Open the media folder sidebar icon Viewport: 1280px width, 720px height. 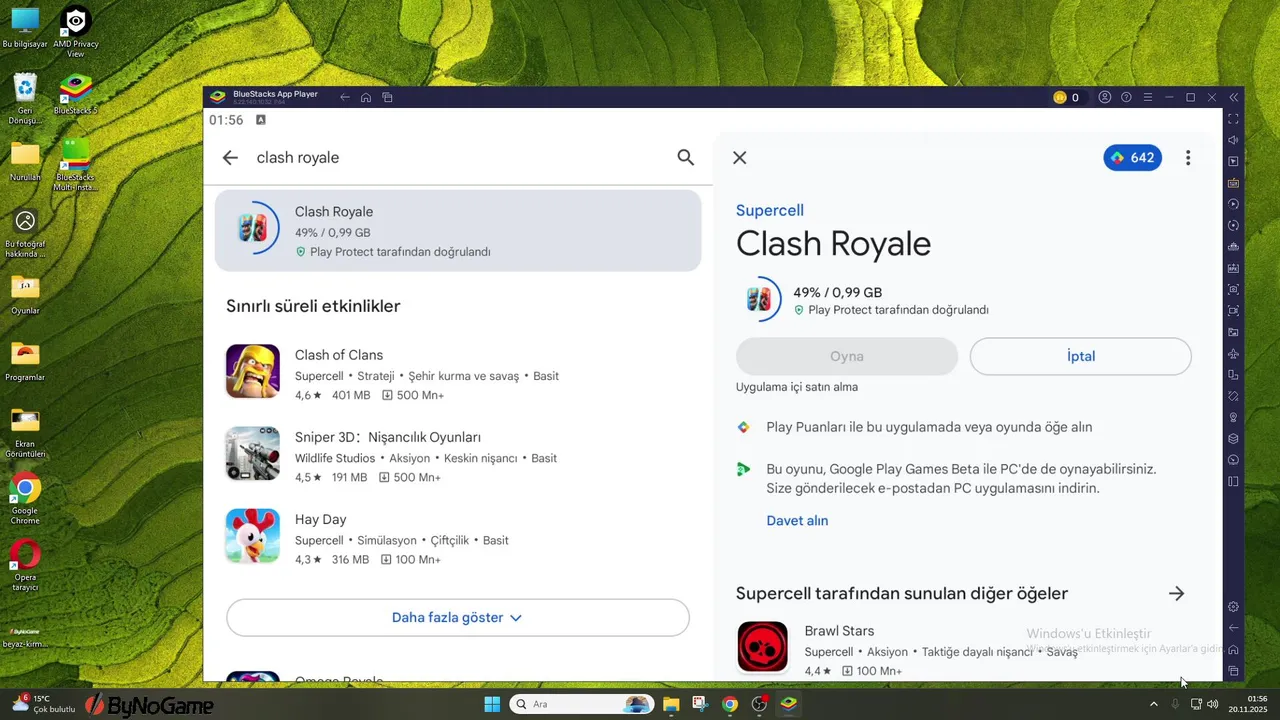(1233, 332)
